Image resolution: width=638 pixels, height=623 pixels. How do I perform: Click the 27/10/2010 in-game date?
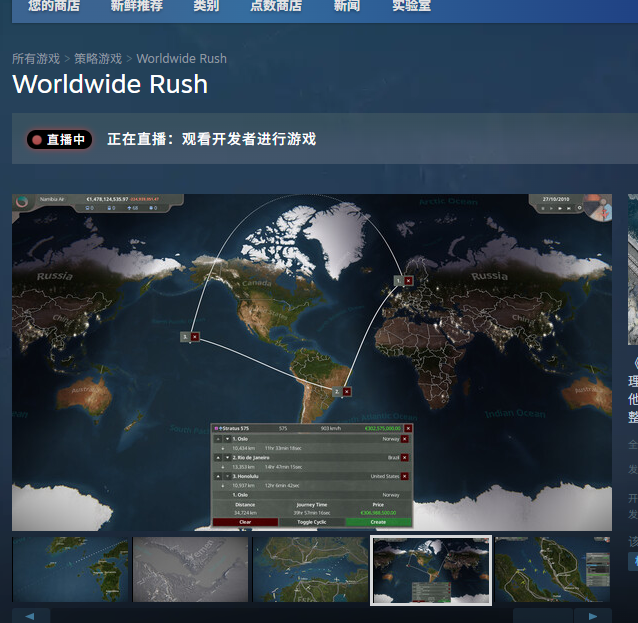[x=556, y=199]
